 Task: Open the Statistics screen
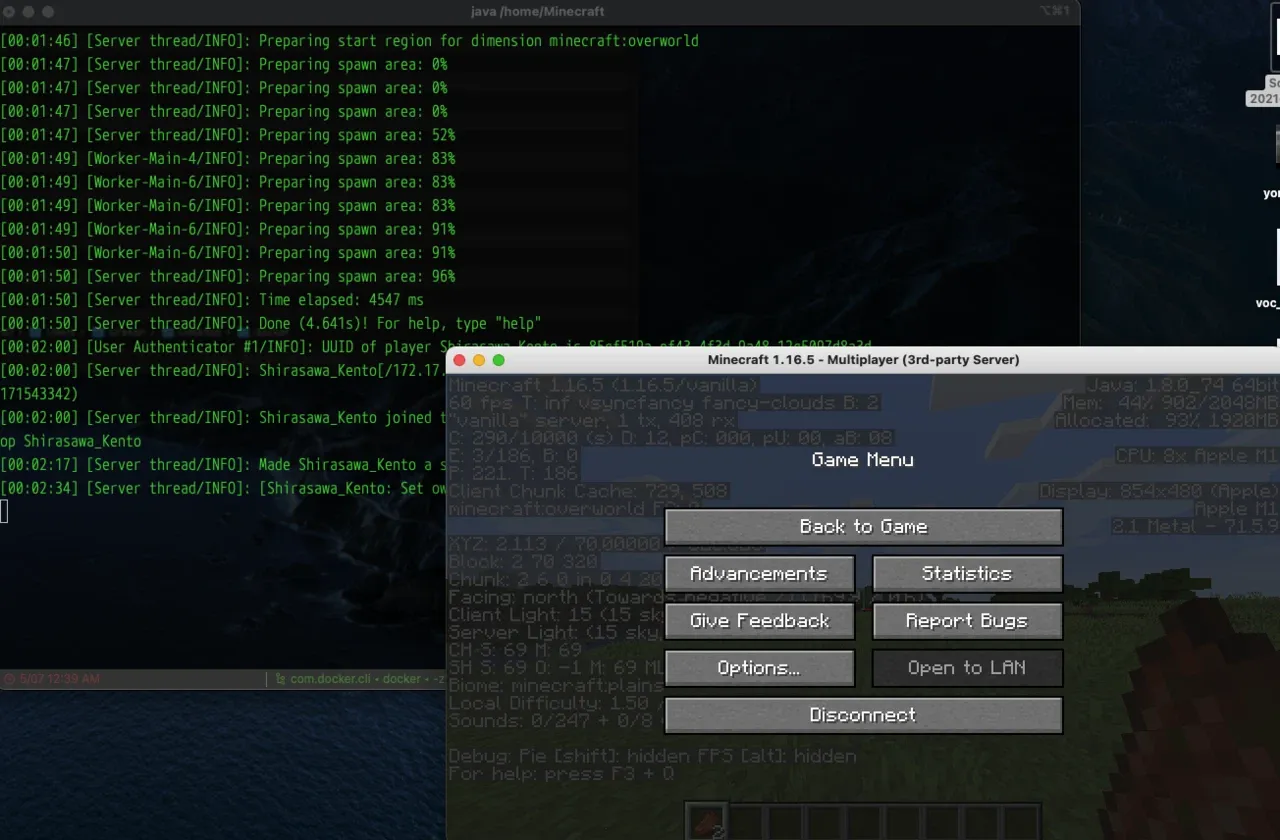[967, 574]
